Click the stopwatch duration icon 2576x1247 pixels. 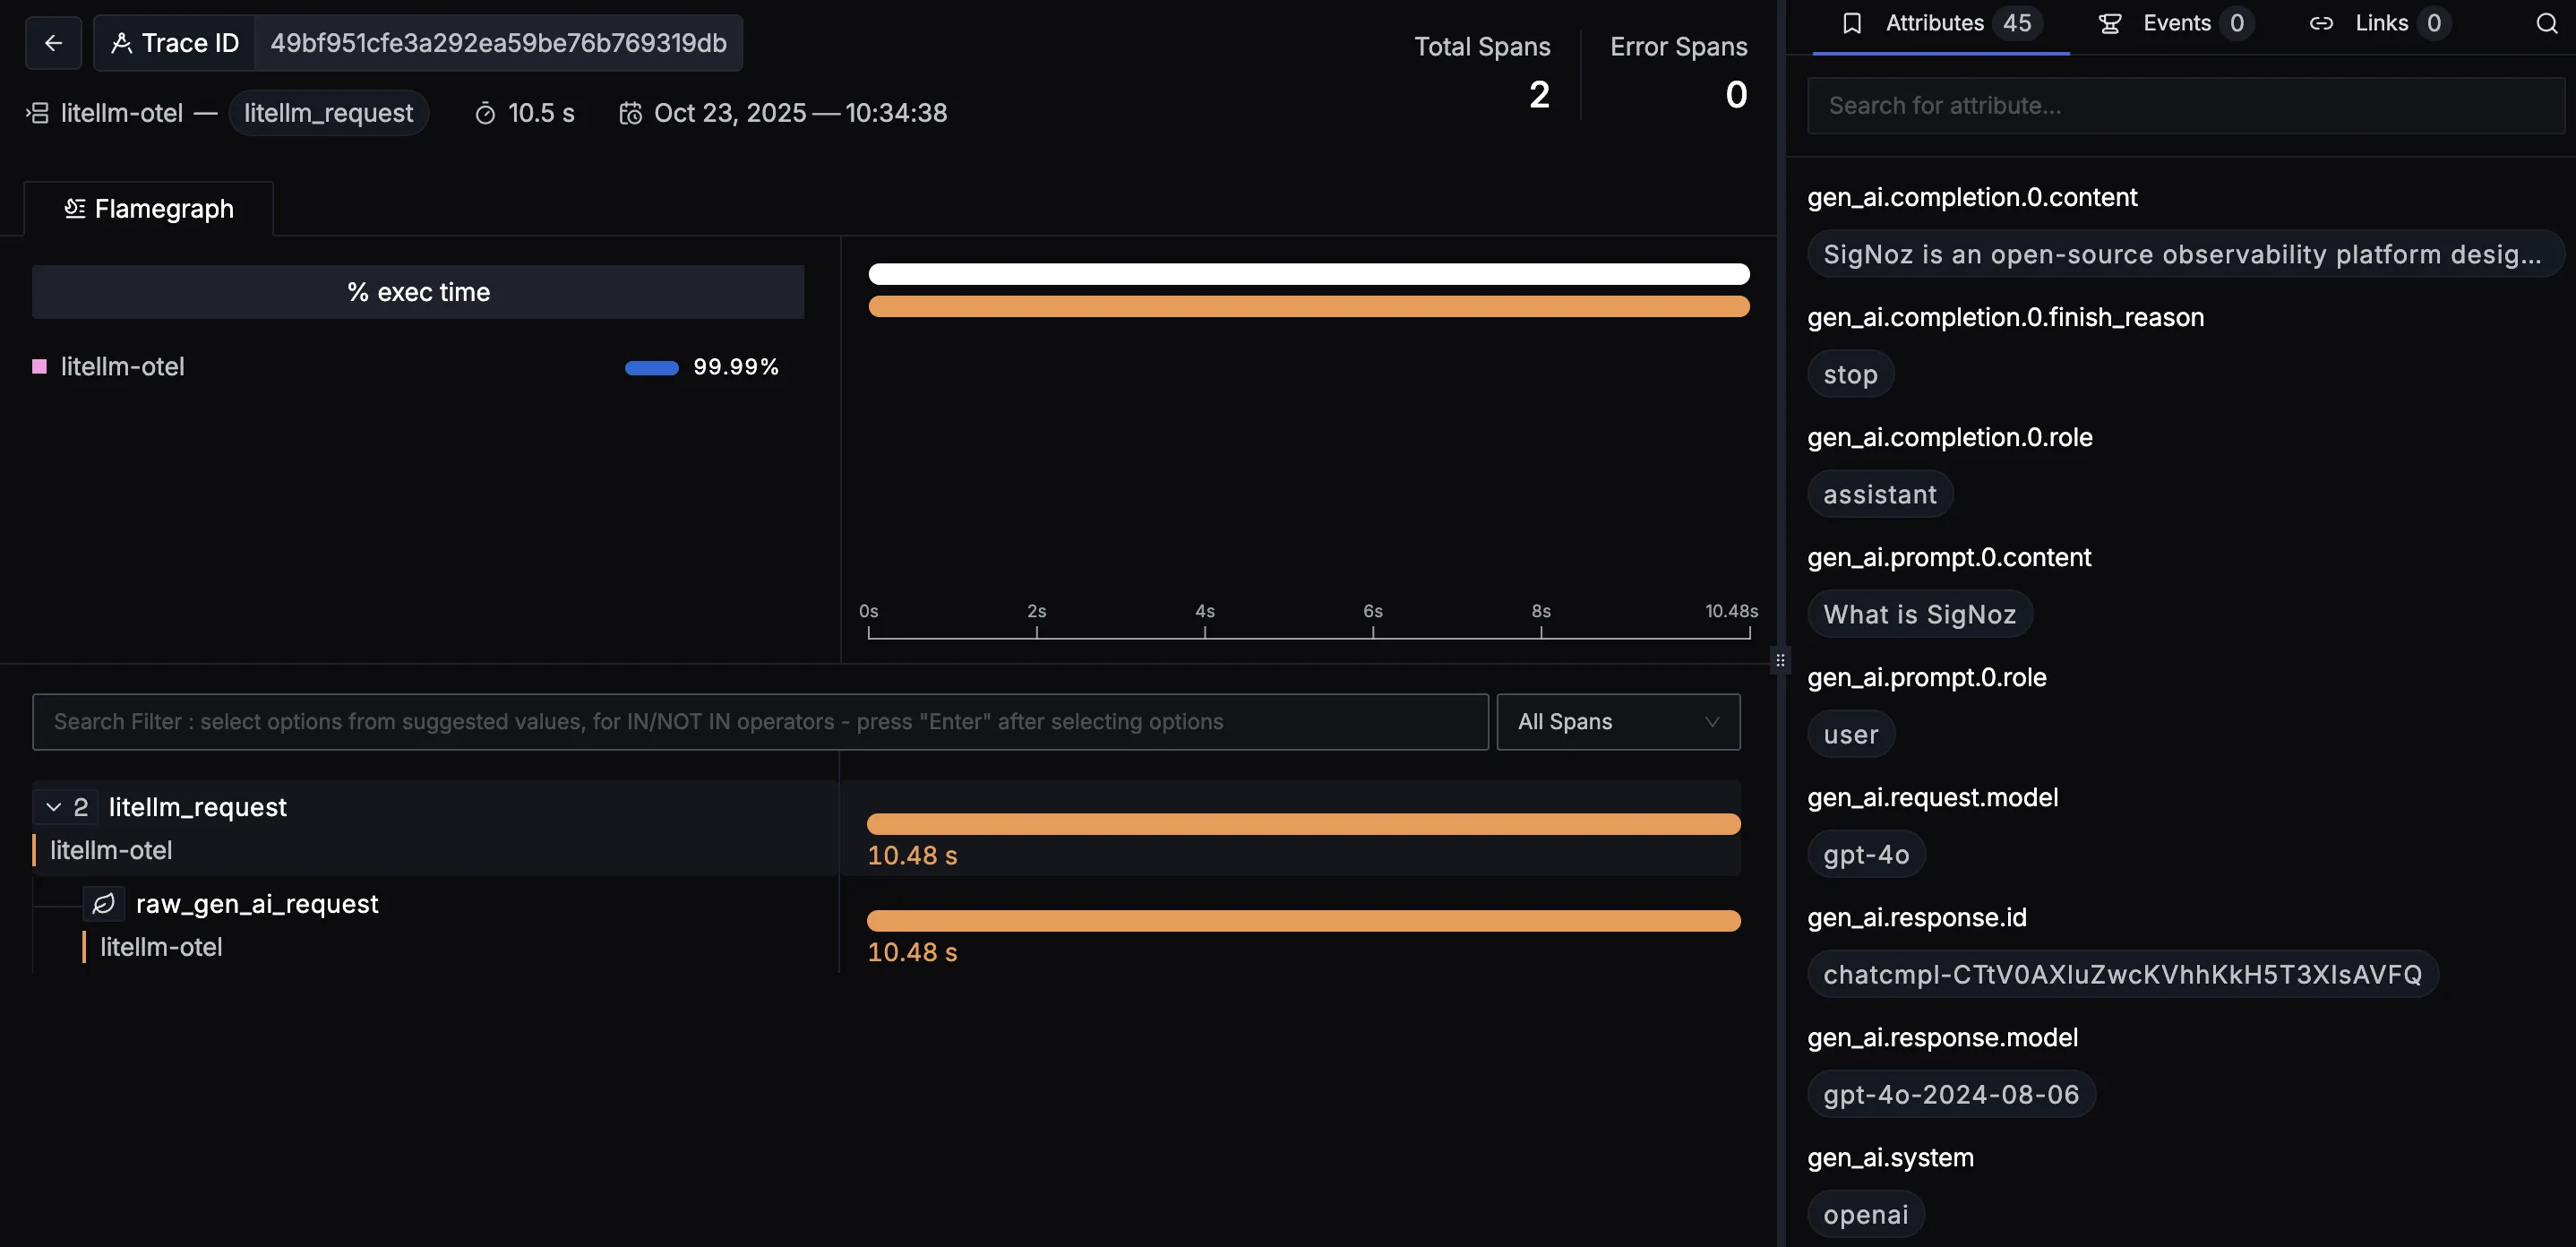pos(487,113)
